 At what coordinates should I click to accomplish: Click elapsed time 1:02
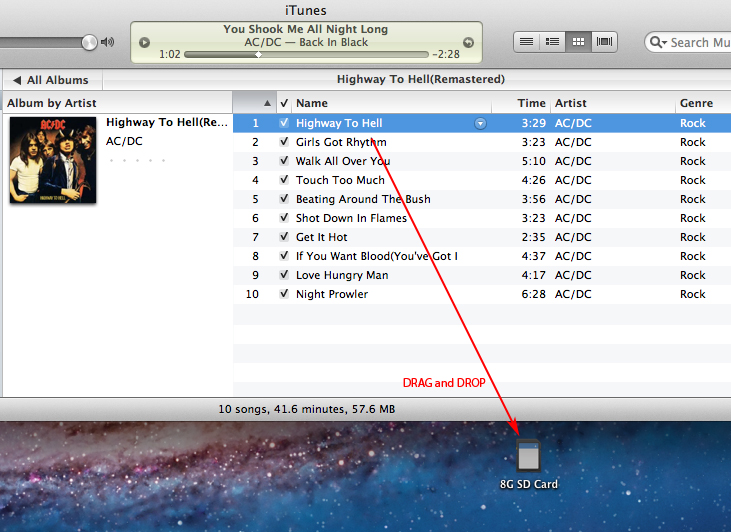click(x=170, y=54)
